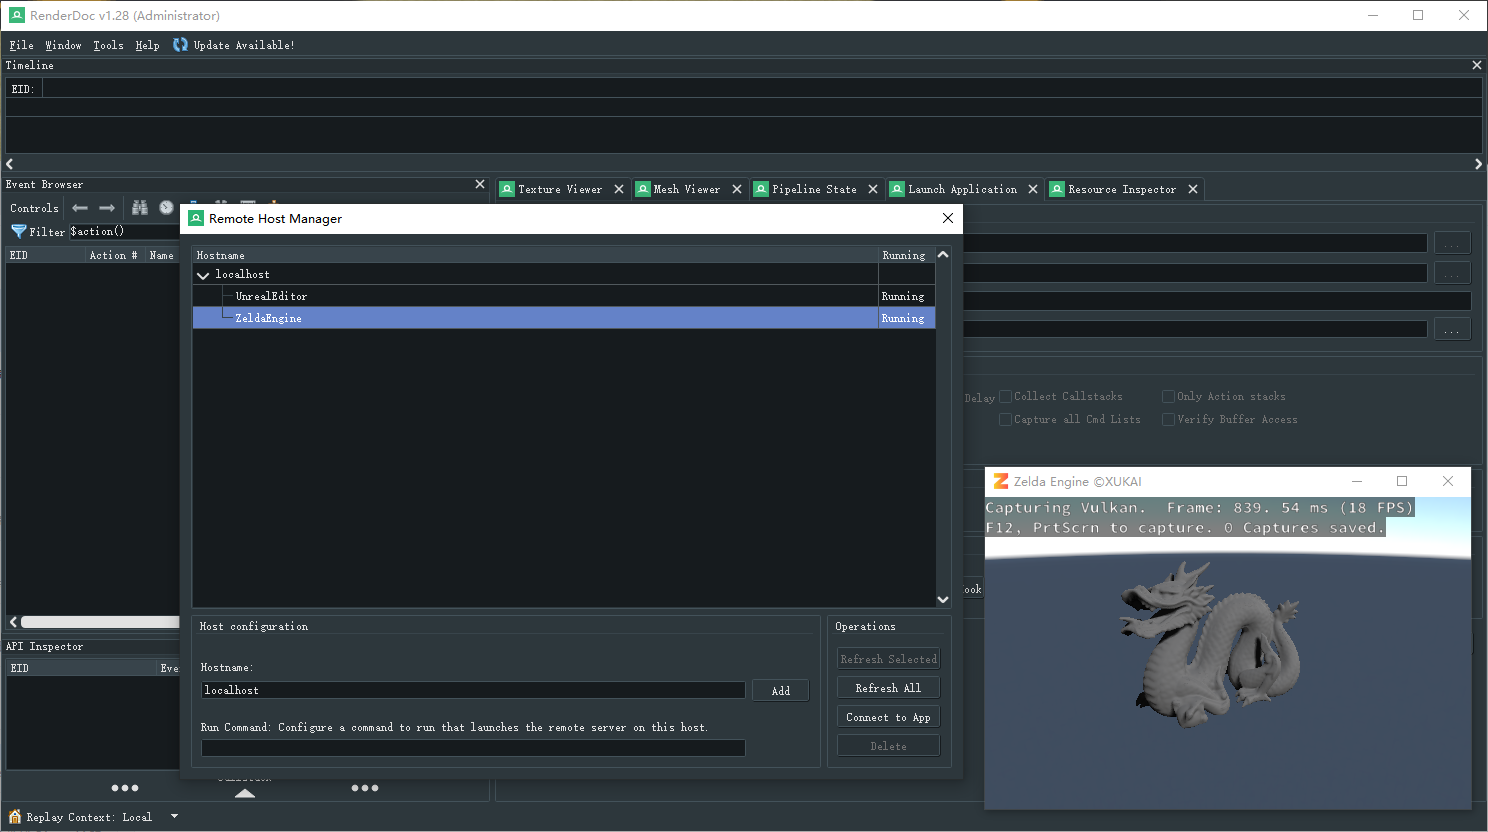Click the Filter funnel icon
1488x832 pixels.
click(x=18, y=231)
